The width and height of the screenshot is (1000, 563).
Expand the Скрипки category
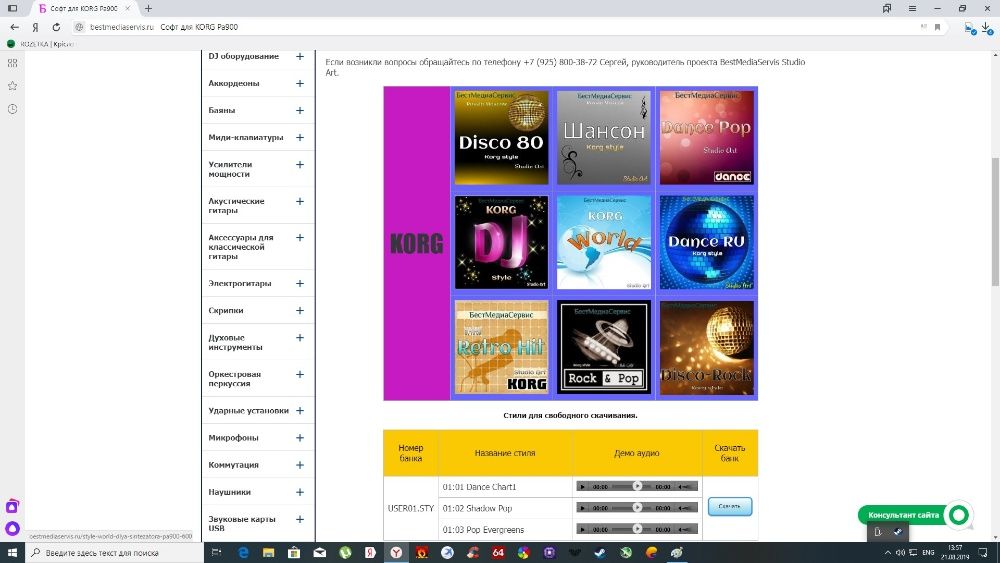pyautogui.click(x=300, y=311)
